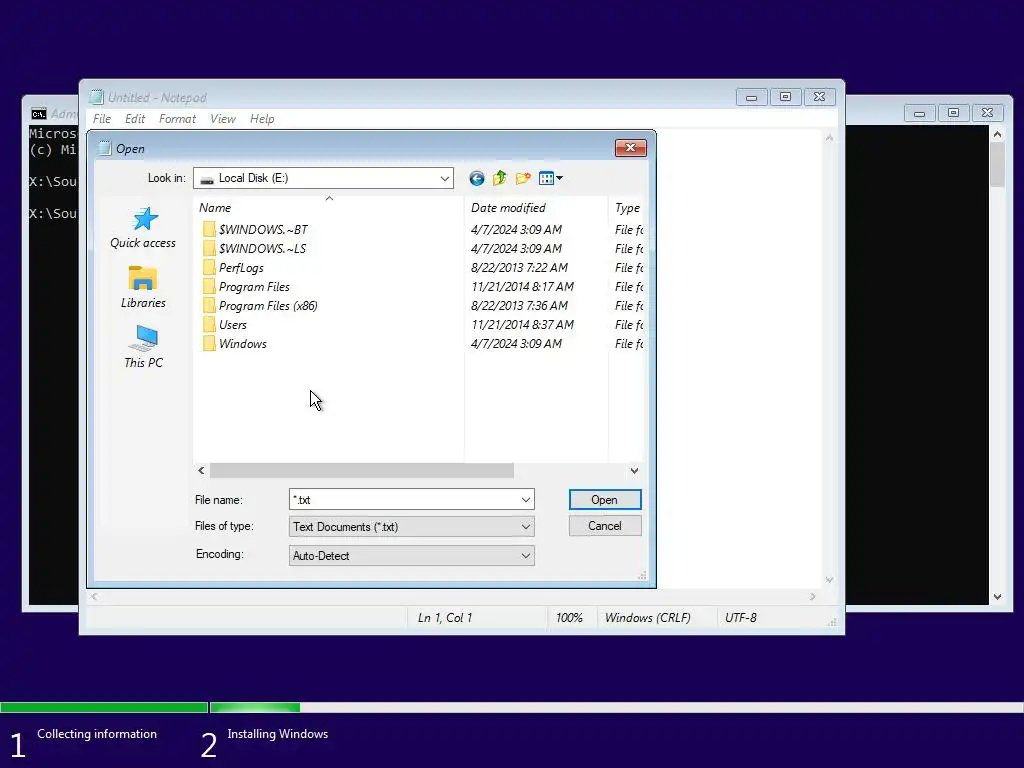Click Windows (CRLF) status entry

point(647,618)
